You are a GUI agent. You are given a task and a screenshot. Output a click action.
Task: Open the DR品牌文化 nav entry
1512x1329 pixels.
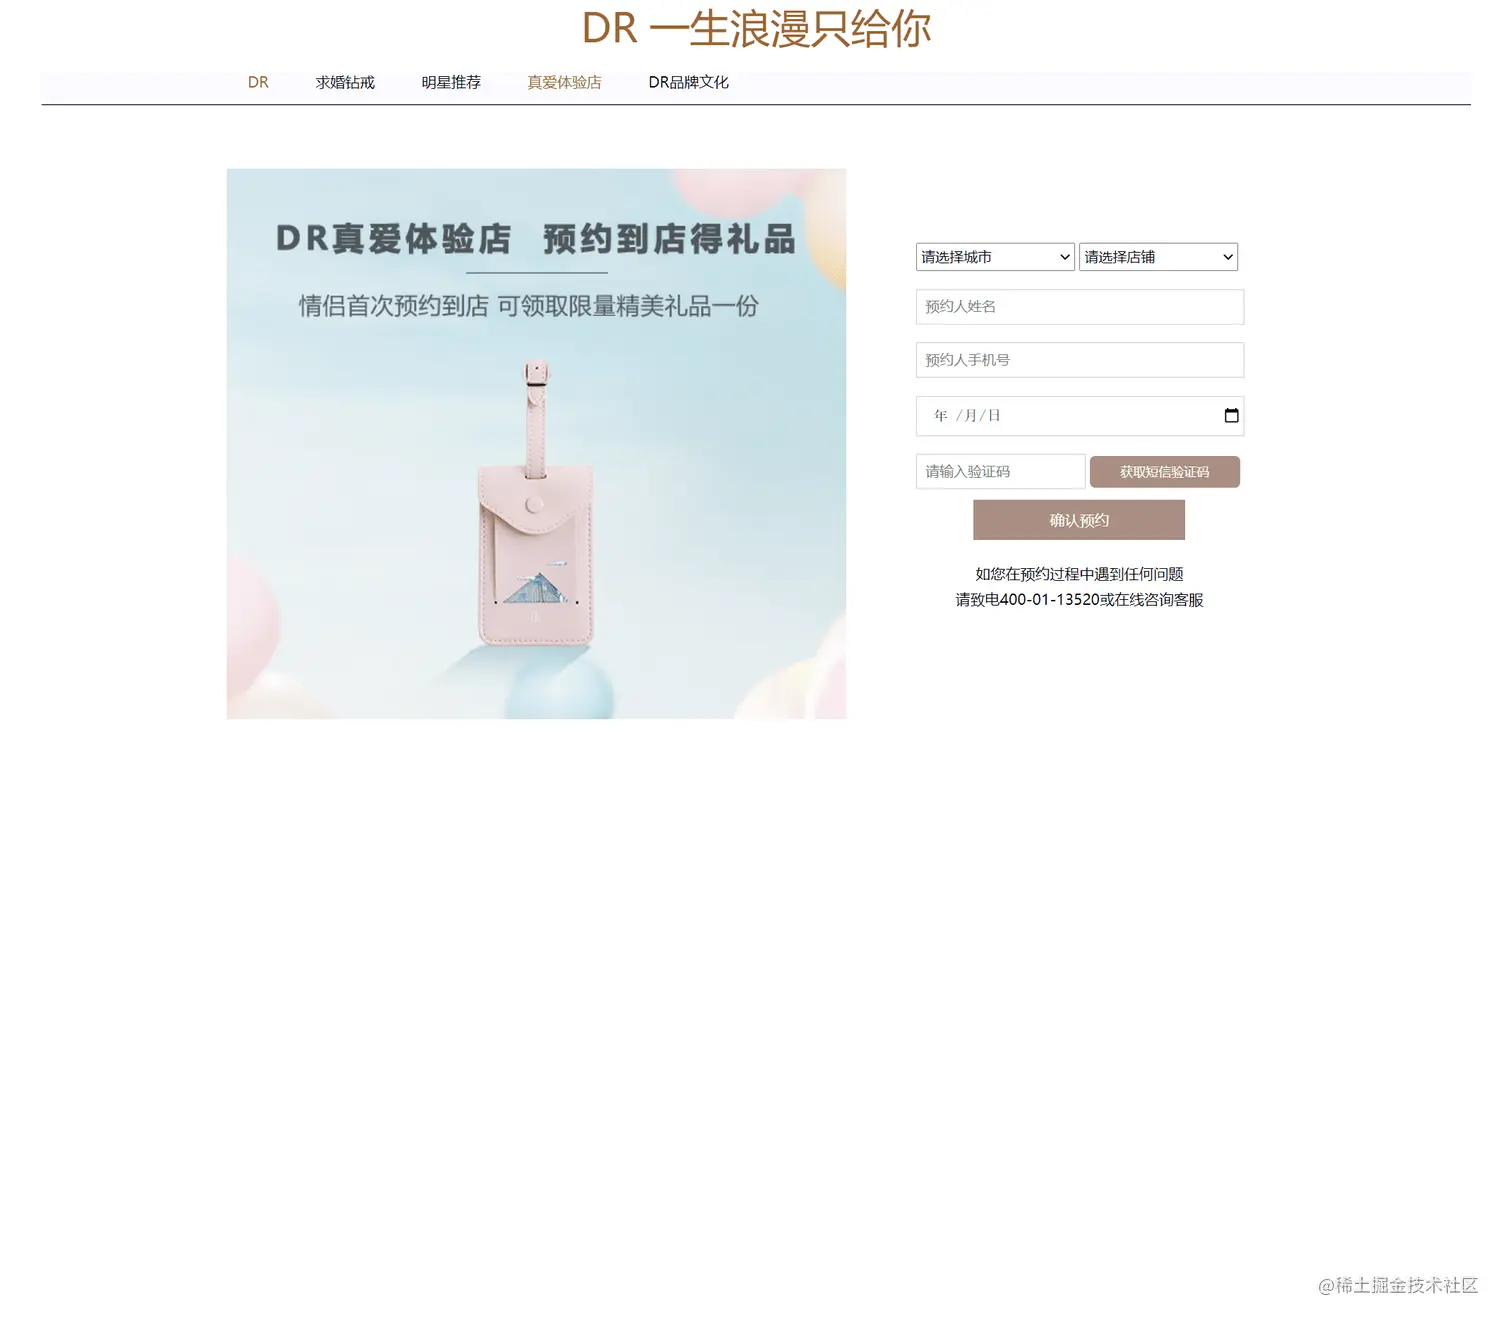click(688, 82)
